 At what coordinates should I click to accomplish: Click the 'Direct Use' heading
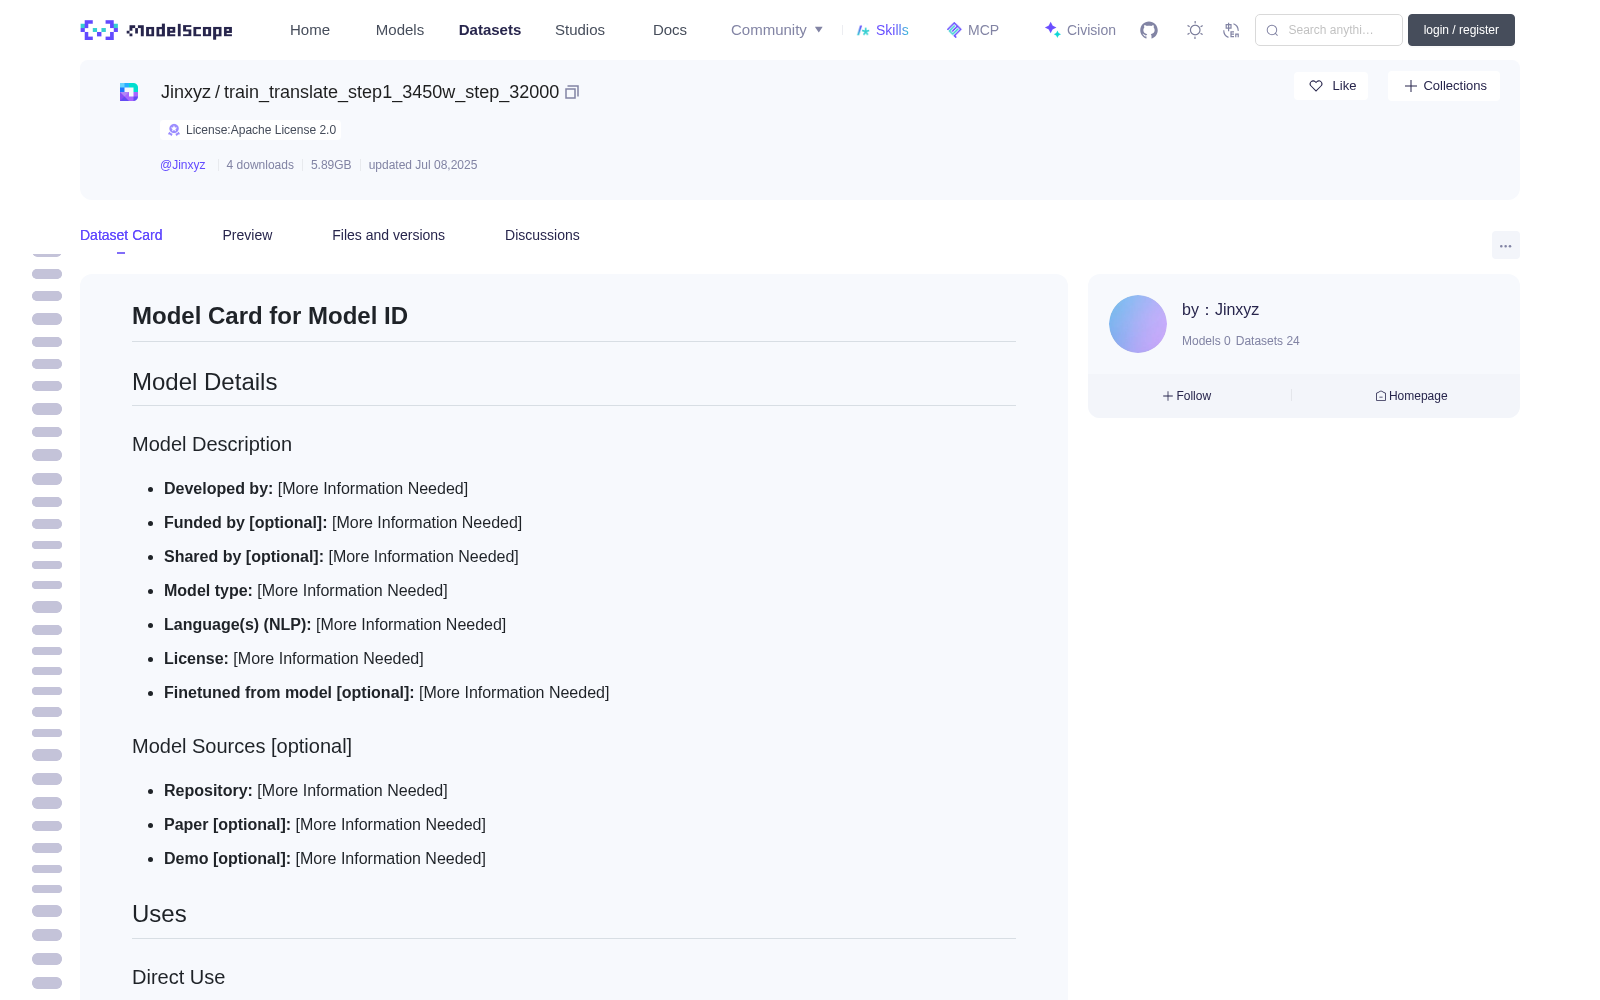[179, 977]
